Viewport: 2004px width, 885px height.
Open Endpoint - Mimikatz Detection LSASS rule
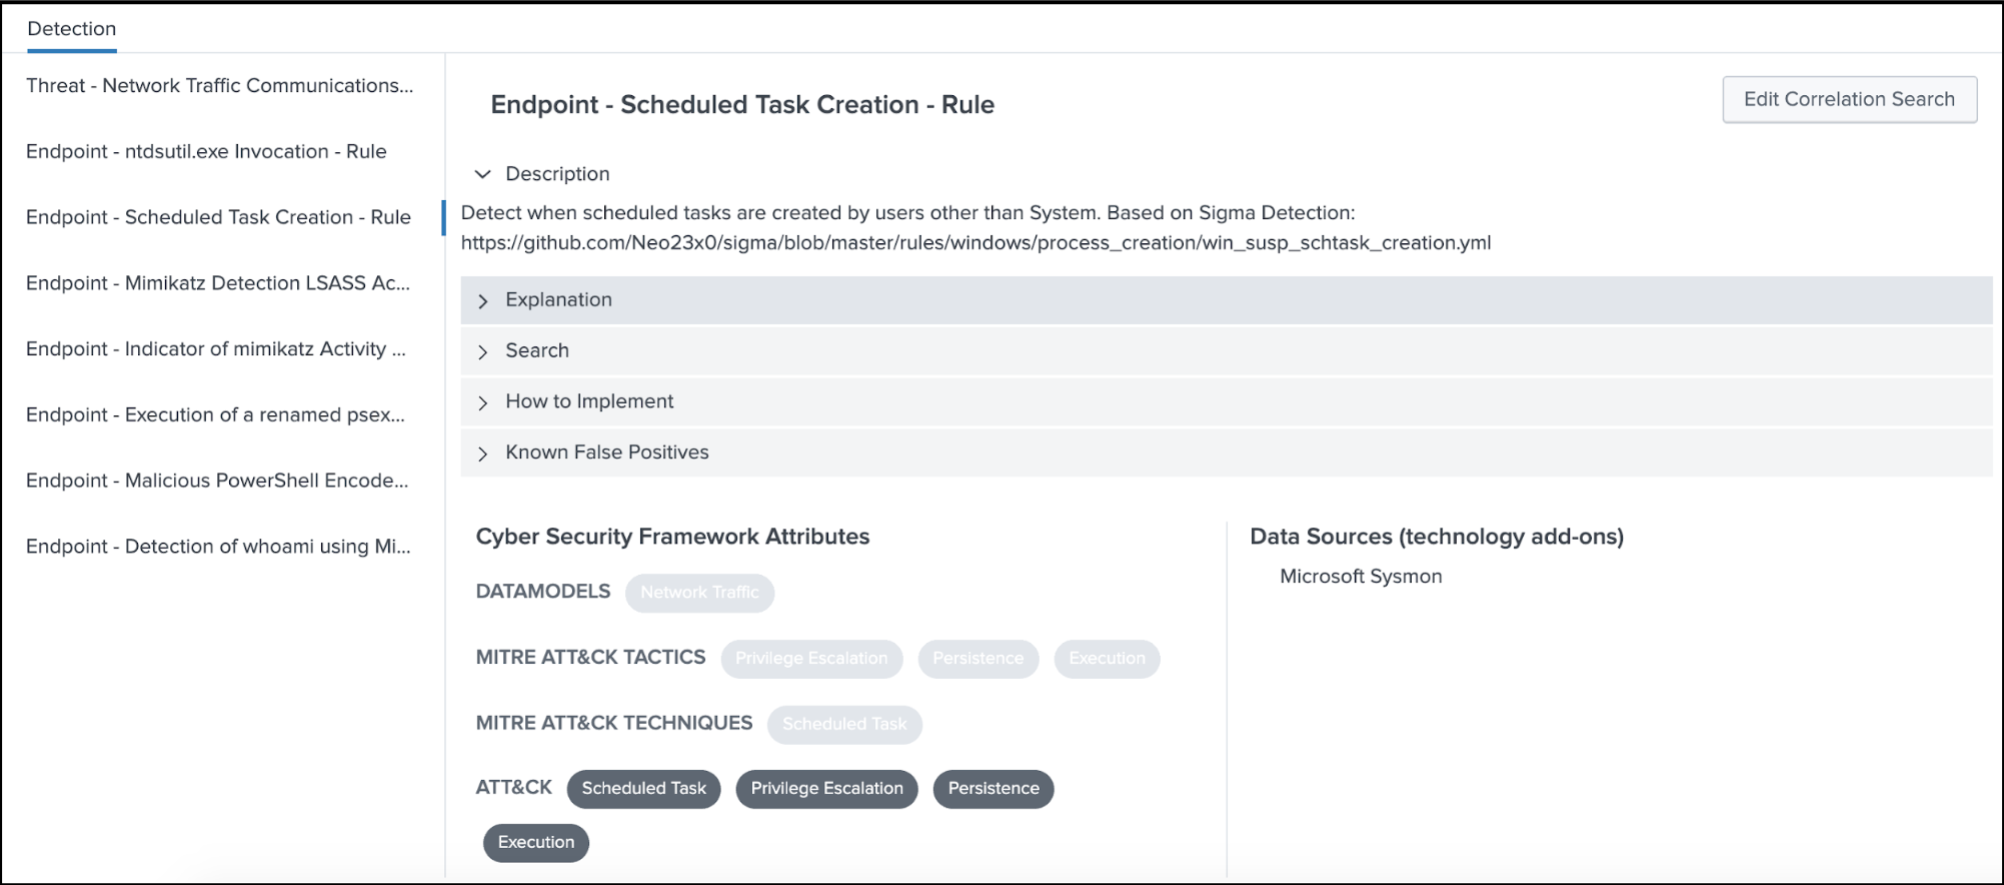coord(218,283)
